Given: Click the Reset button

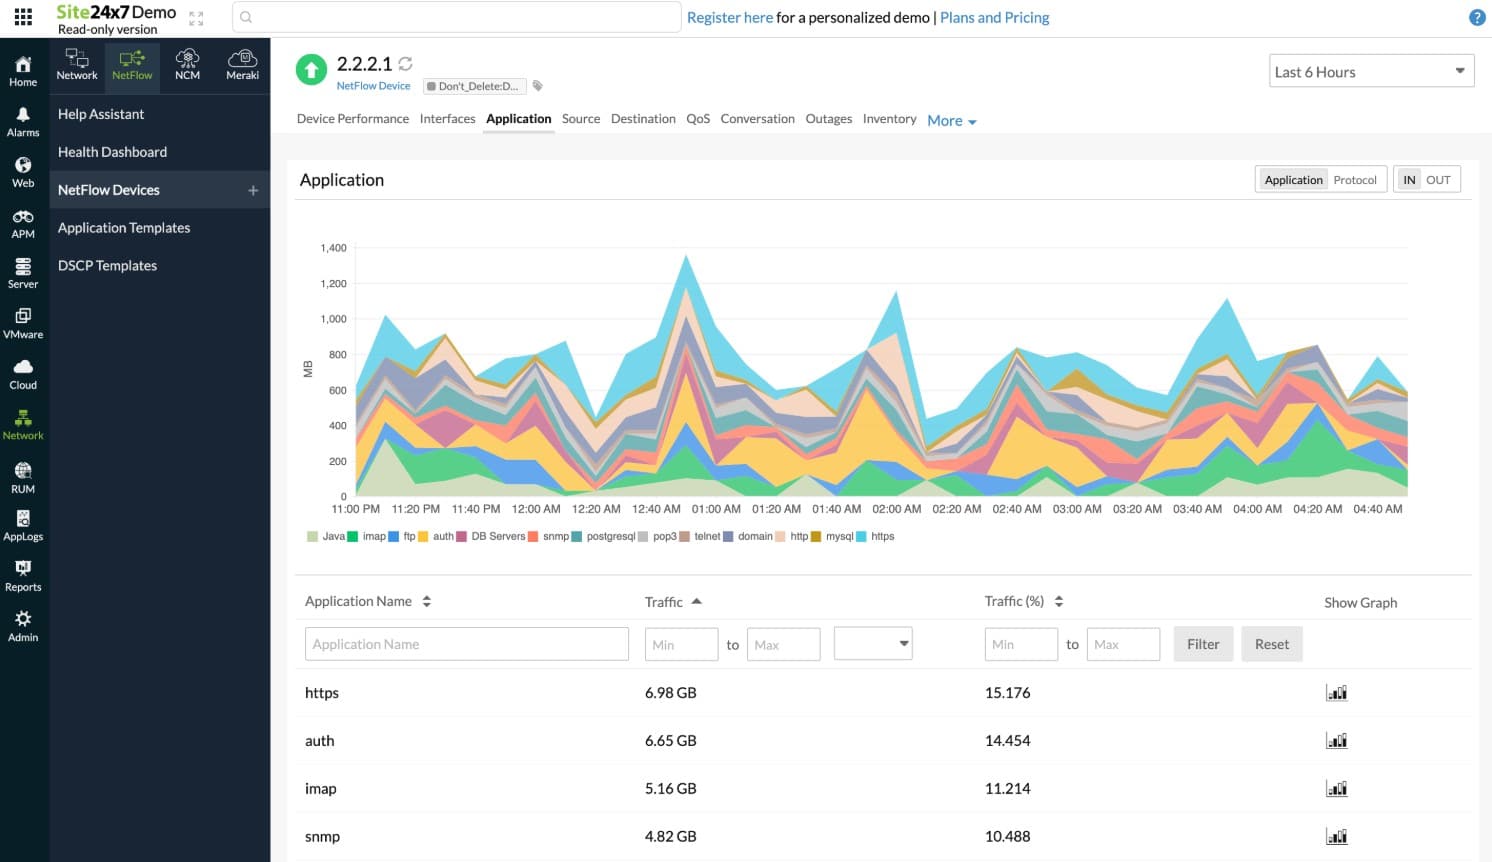Looking at the screenshot, I should pyautogui.click(x=1272, y=644).
